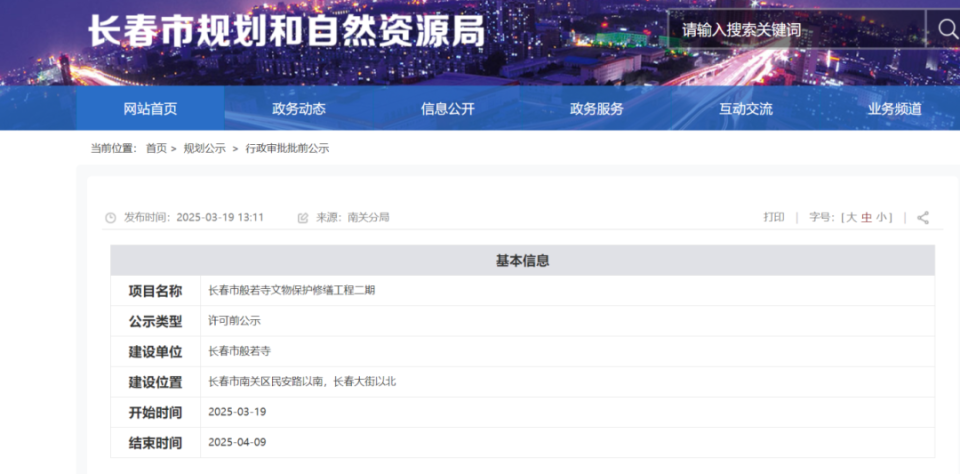The width and height of the screenshot is (960, 474).
Task: Click the end date 2025-04-09
Action: (x=237, y=442)
